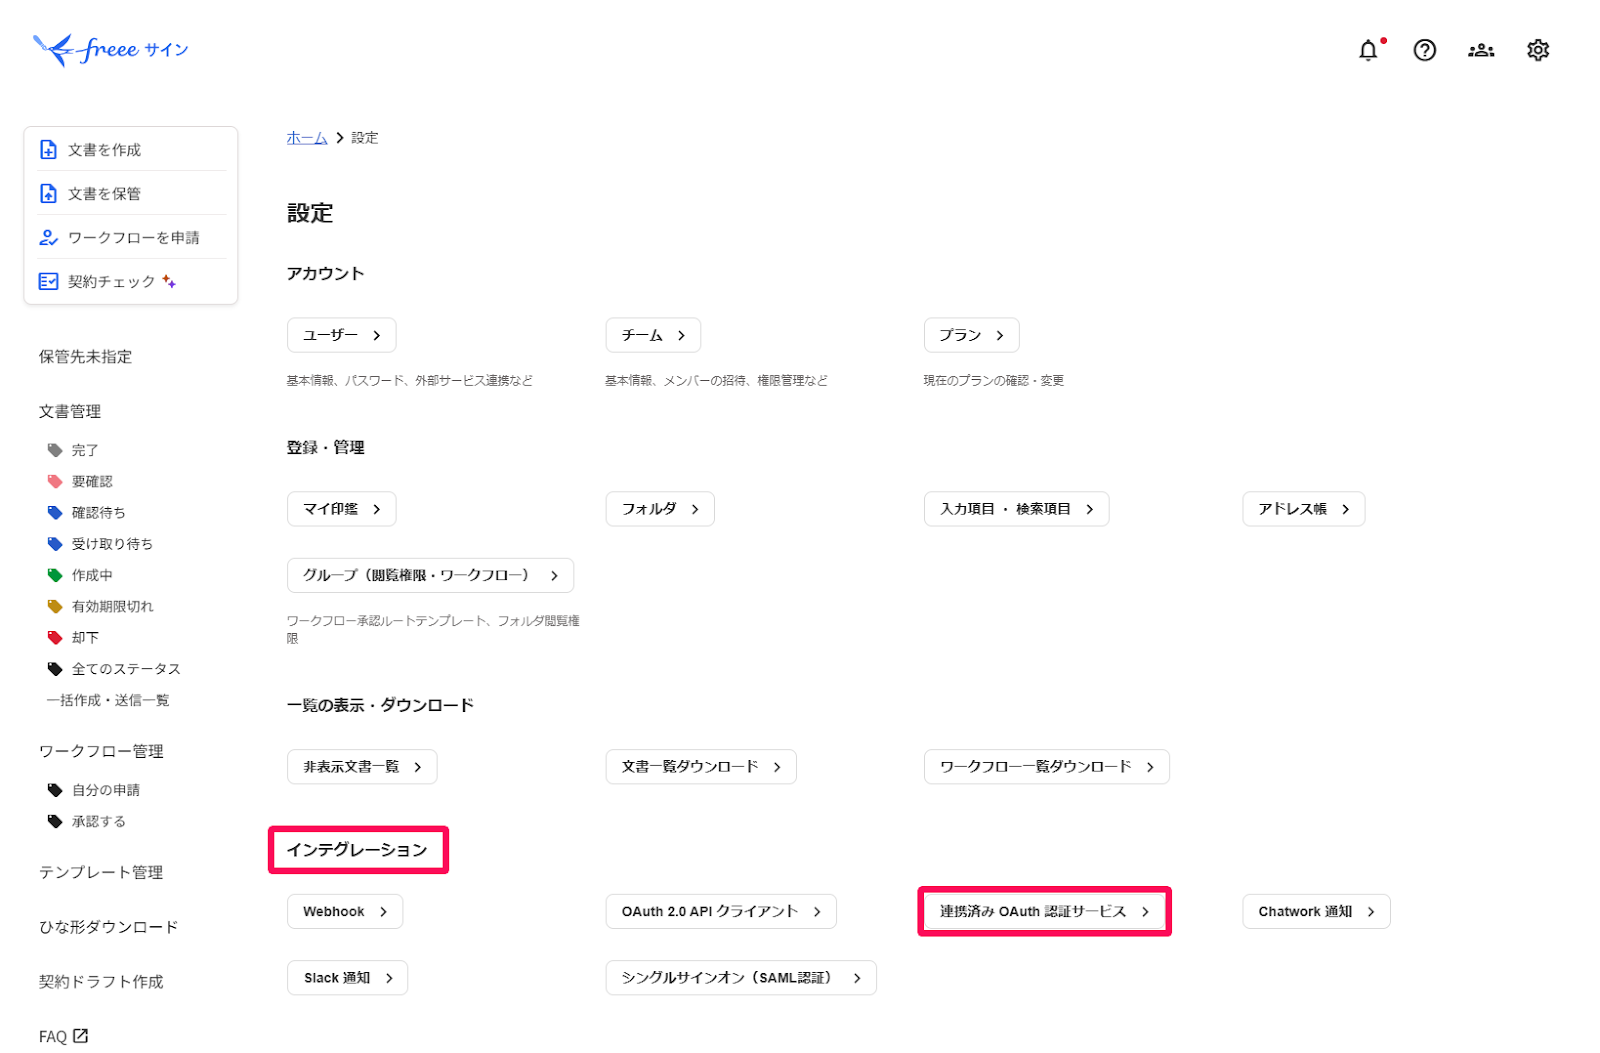
Task: Click the blue tag icon for 確認待ち
Action: click(55, 513)
